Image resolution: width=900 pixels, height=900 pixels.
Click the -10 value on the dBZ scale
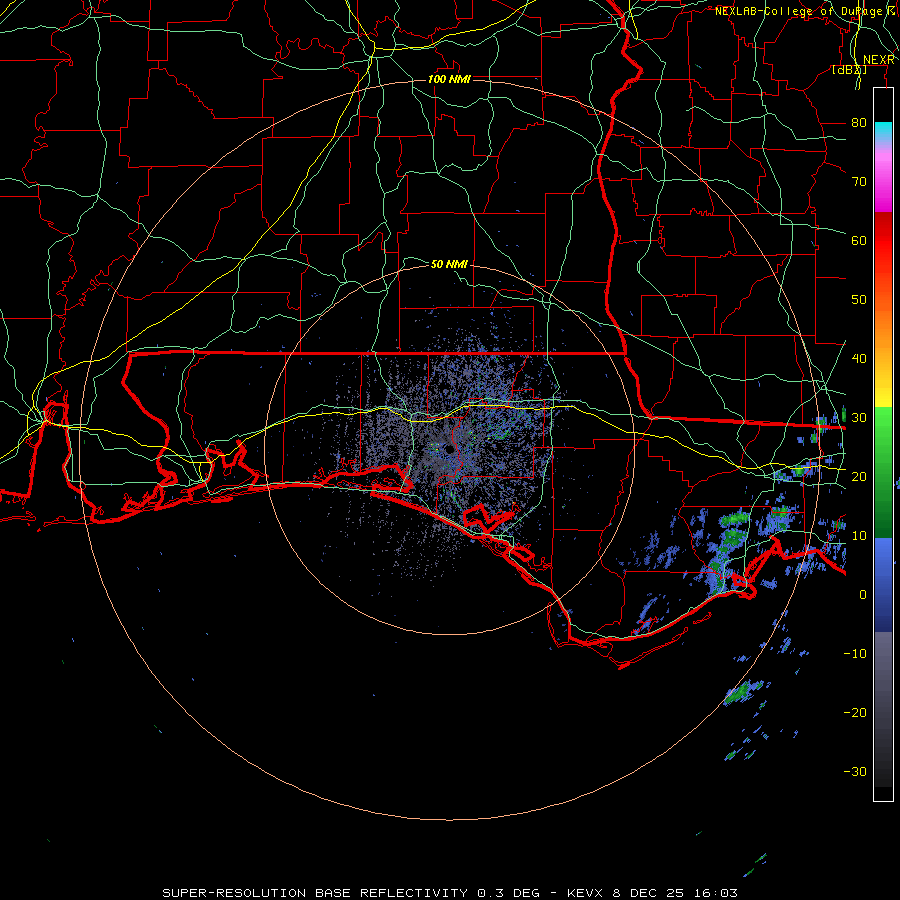855,654
